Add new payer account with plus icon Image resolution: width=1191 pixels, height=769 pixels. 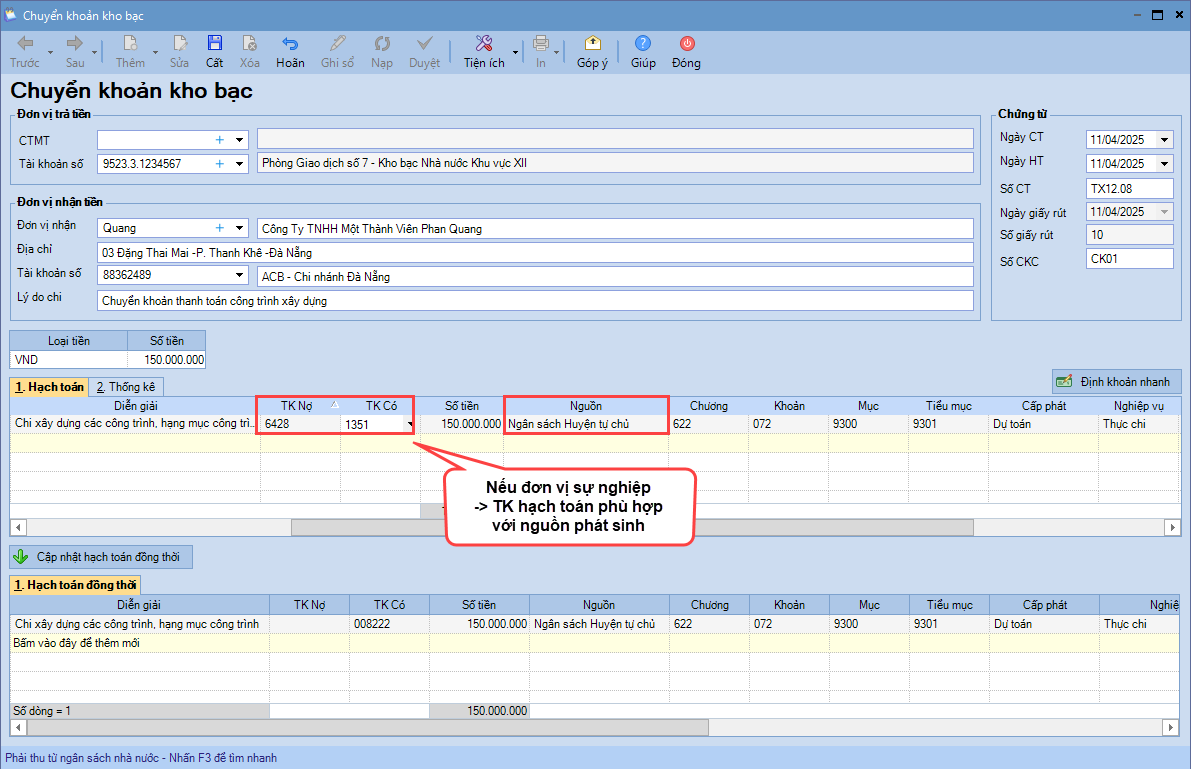pyautogui.click(x=220, y=163)
